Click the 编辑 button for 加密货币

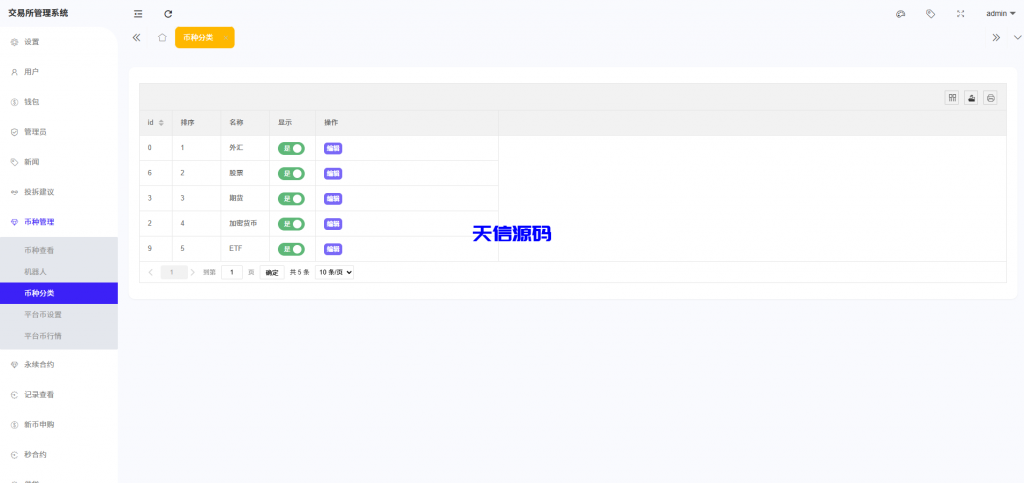(333, 224)
